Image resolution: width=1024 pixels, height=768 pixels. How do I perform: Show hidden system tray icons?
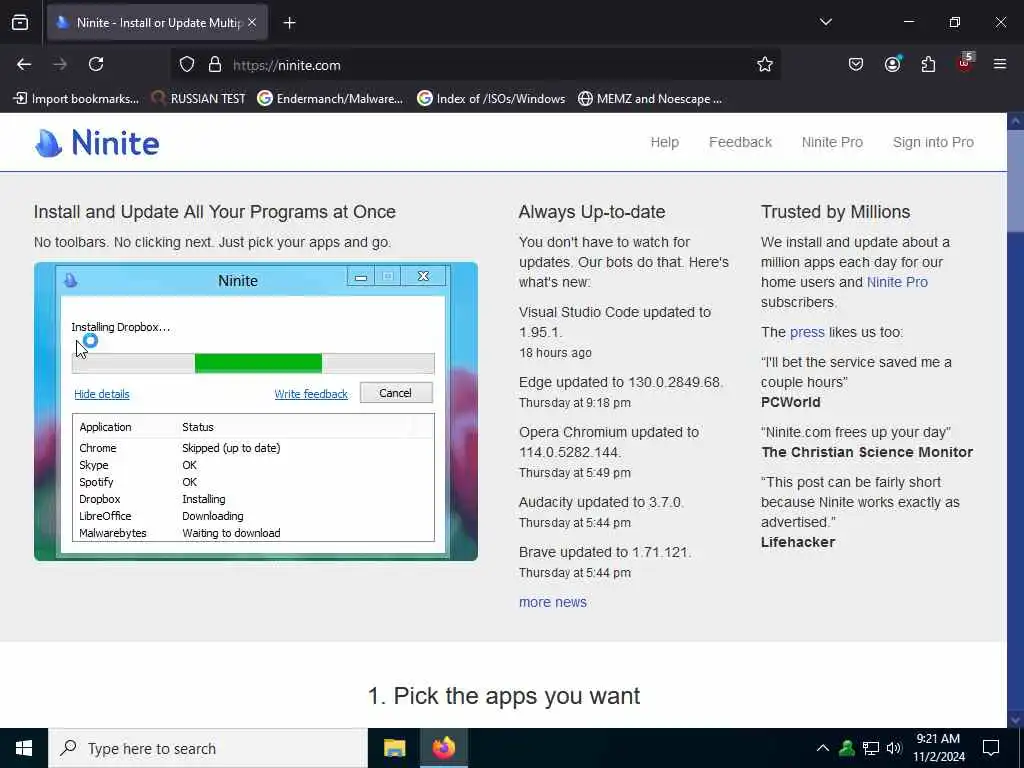click(x=822, y=748)
